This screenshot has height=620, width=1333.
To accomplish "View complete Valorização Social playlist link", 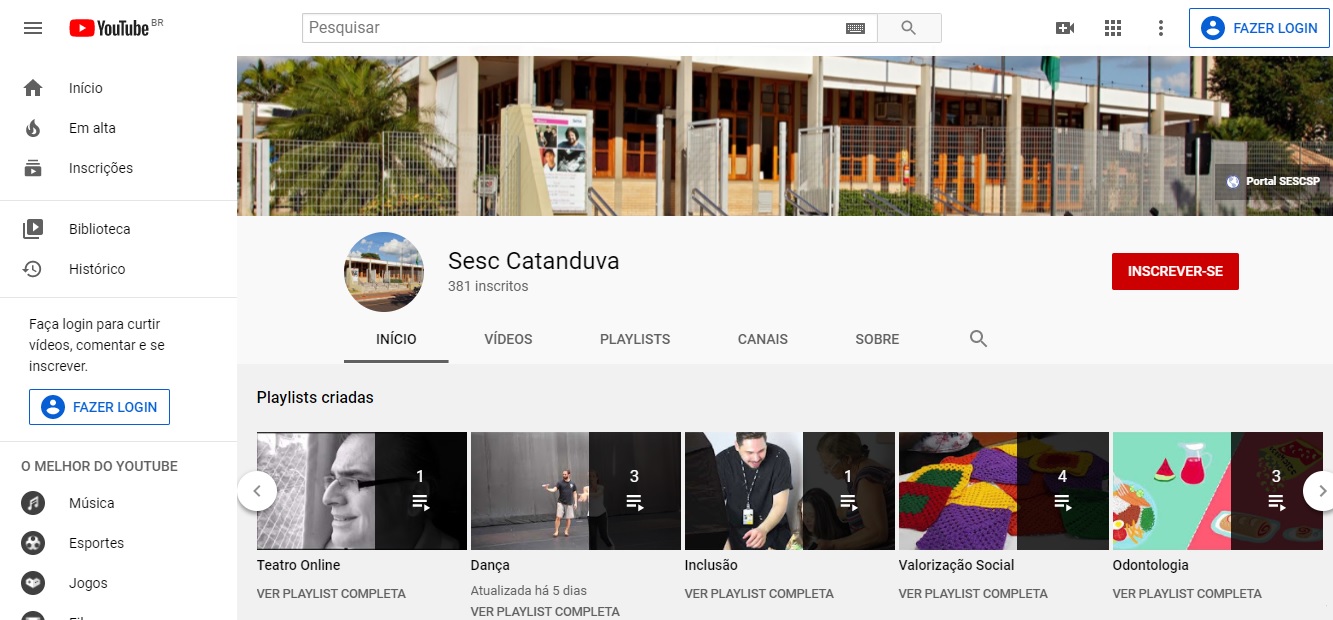I will (x=973, y=594).
